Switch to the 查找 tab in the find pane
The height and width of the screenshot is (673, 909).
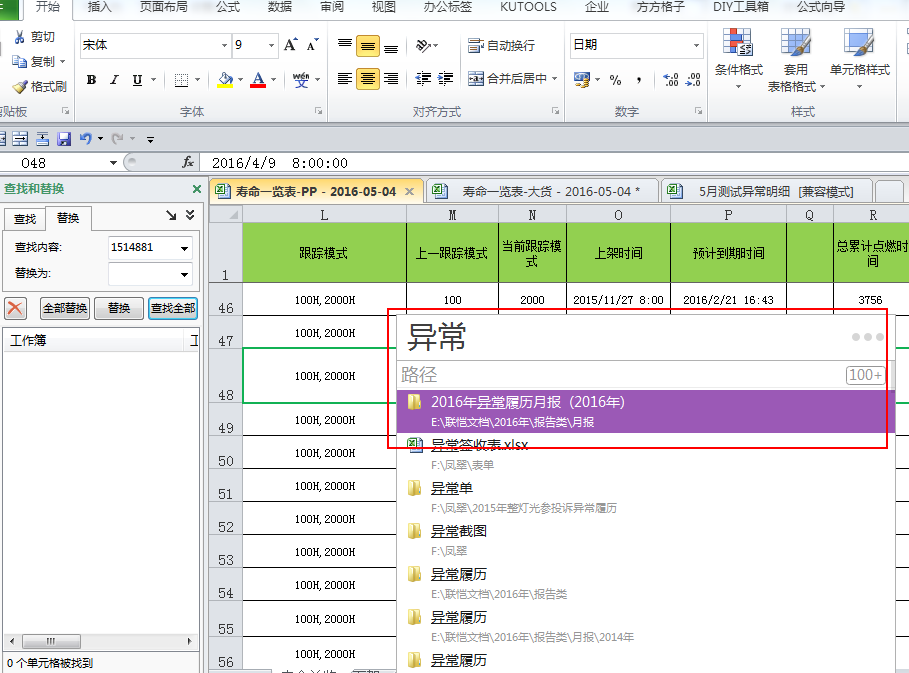tap(25, 219)
